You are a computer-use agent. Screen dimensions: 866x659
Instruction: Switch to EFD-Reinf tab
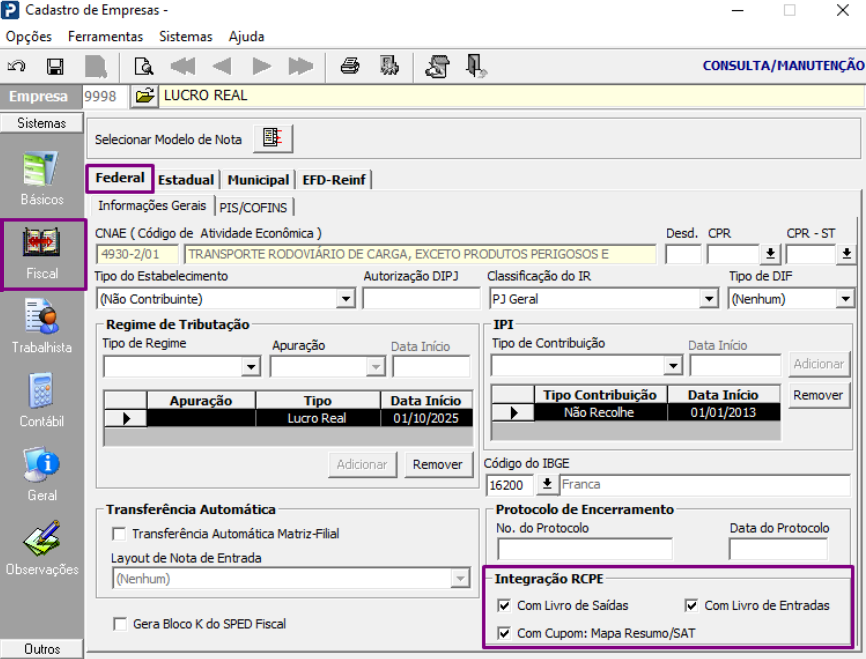click(x=334, y=180)
